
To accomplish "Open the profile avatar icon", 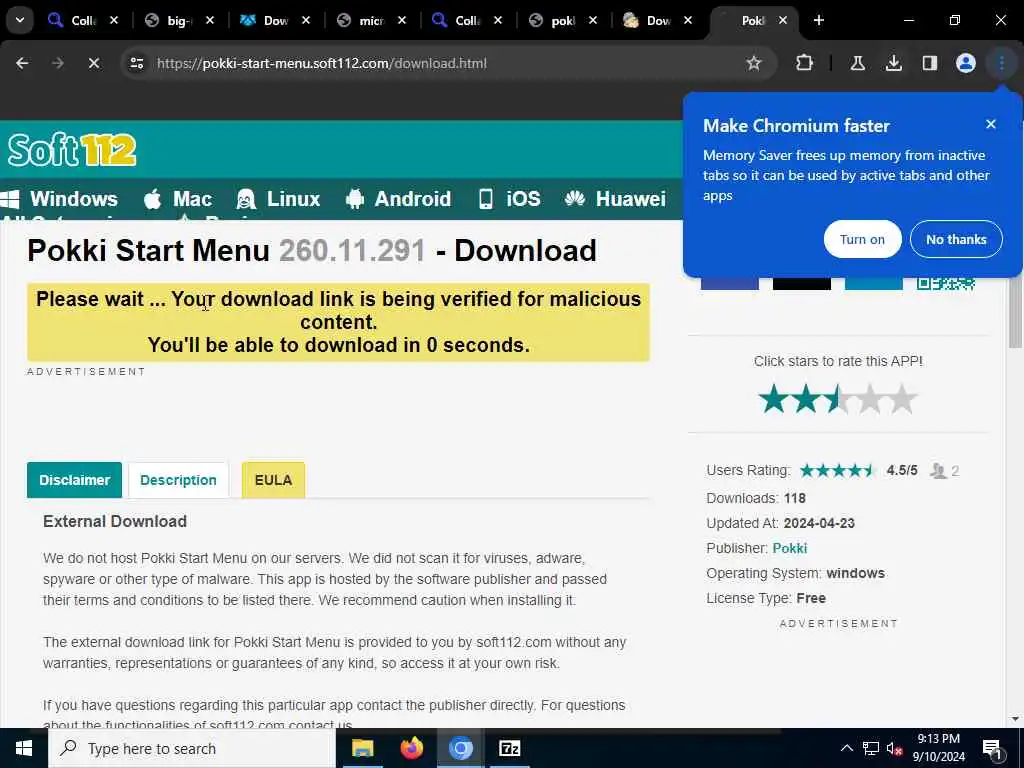I will click(965, 63).
